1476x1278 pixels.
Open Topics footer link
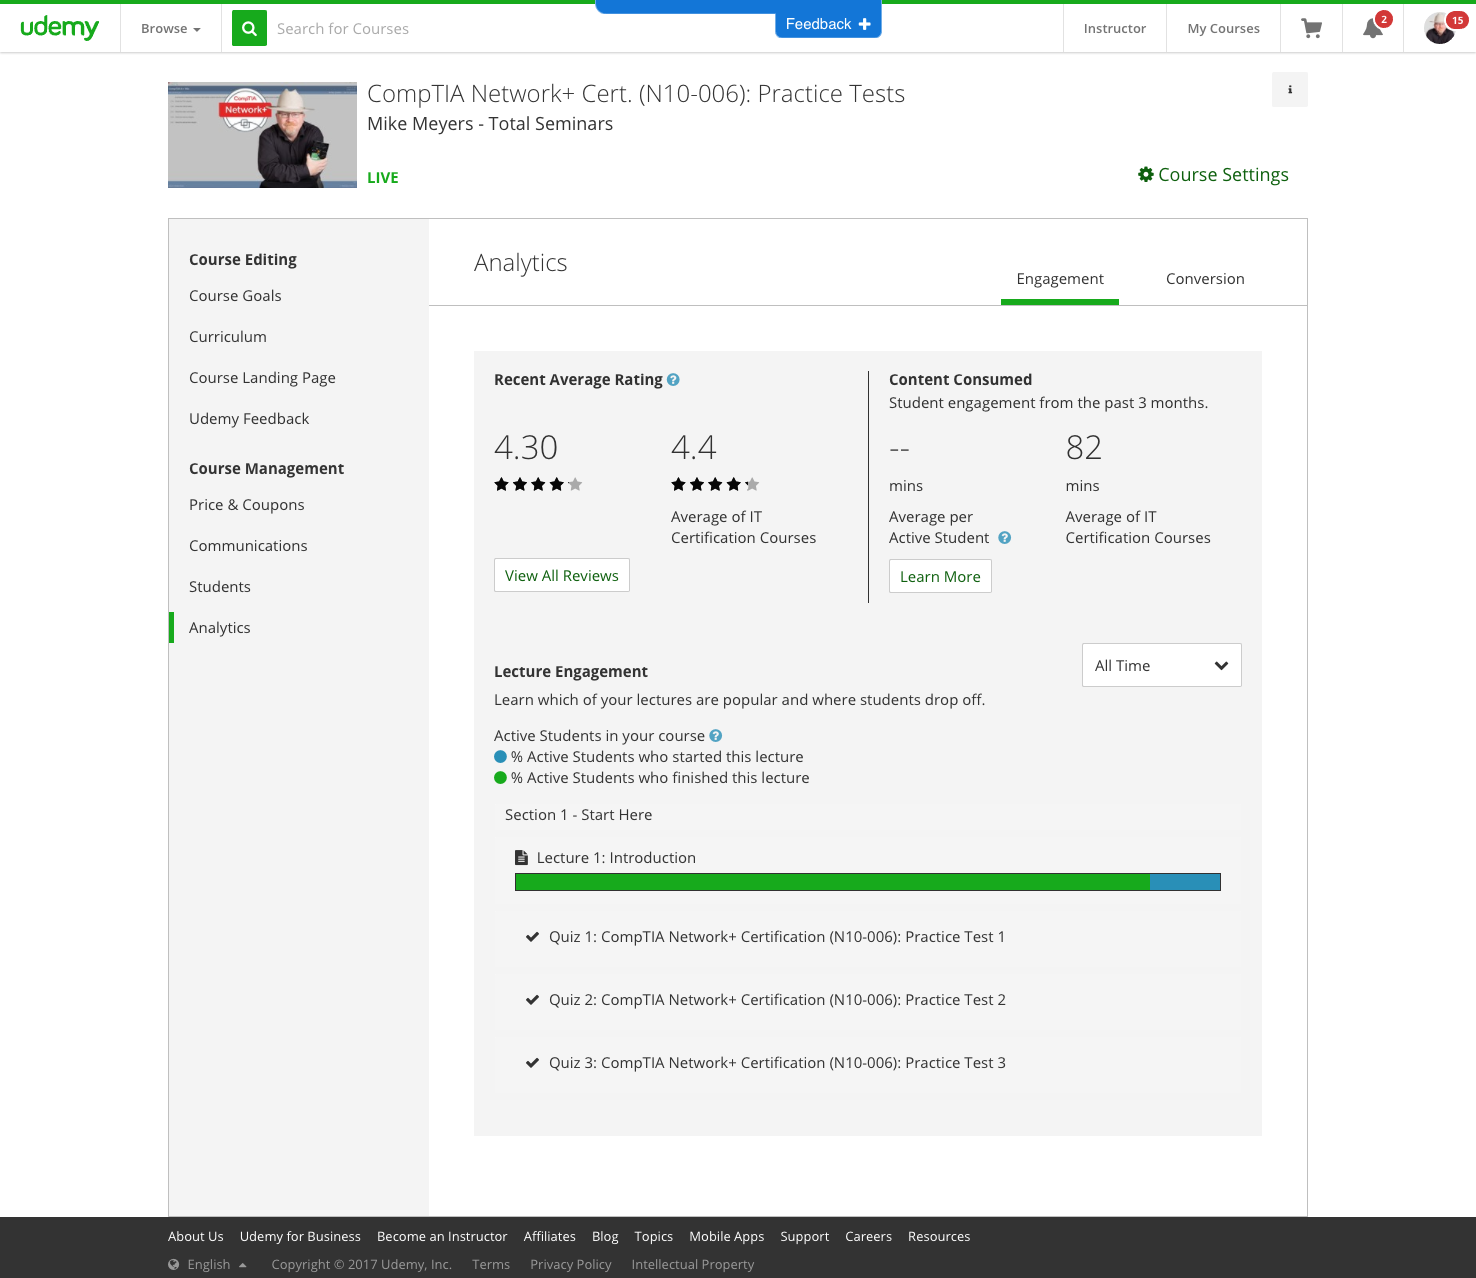(x=654, y=1237)
